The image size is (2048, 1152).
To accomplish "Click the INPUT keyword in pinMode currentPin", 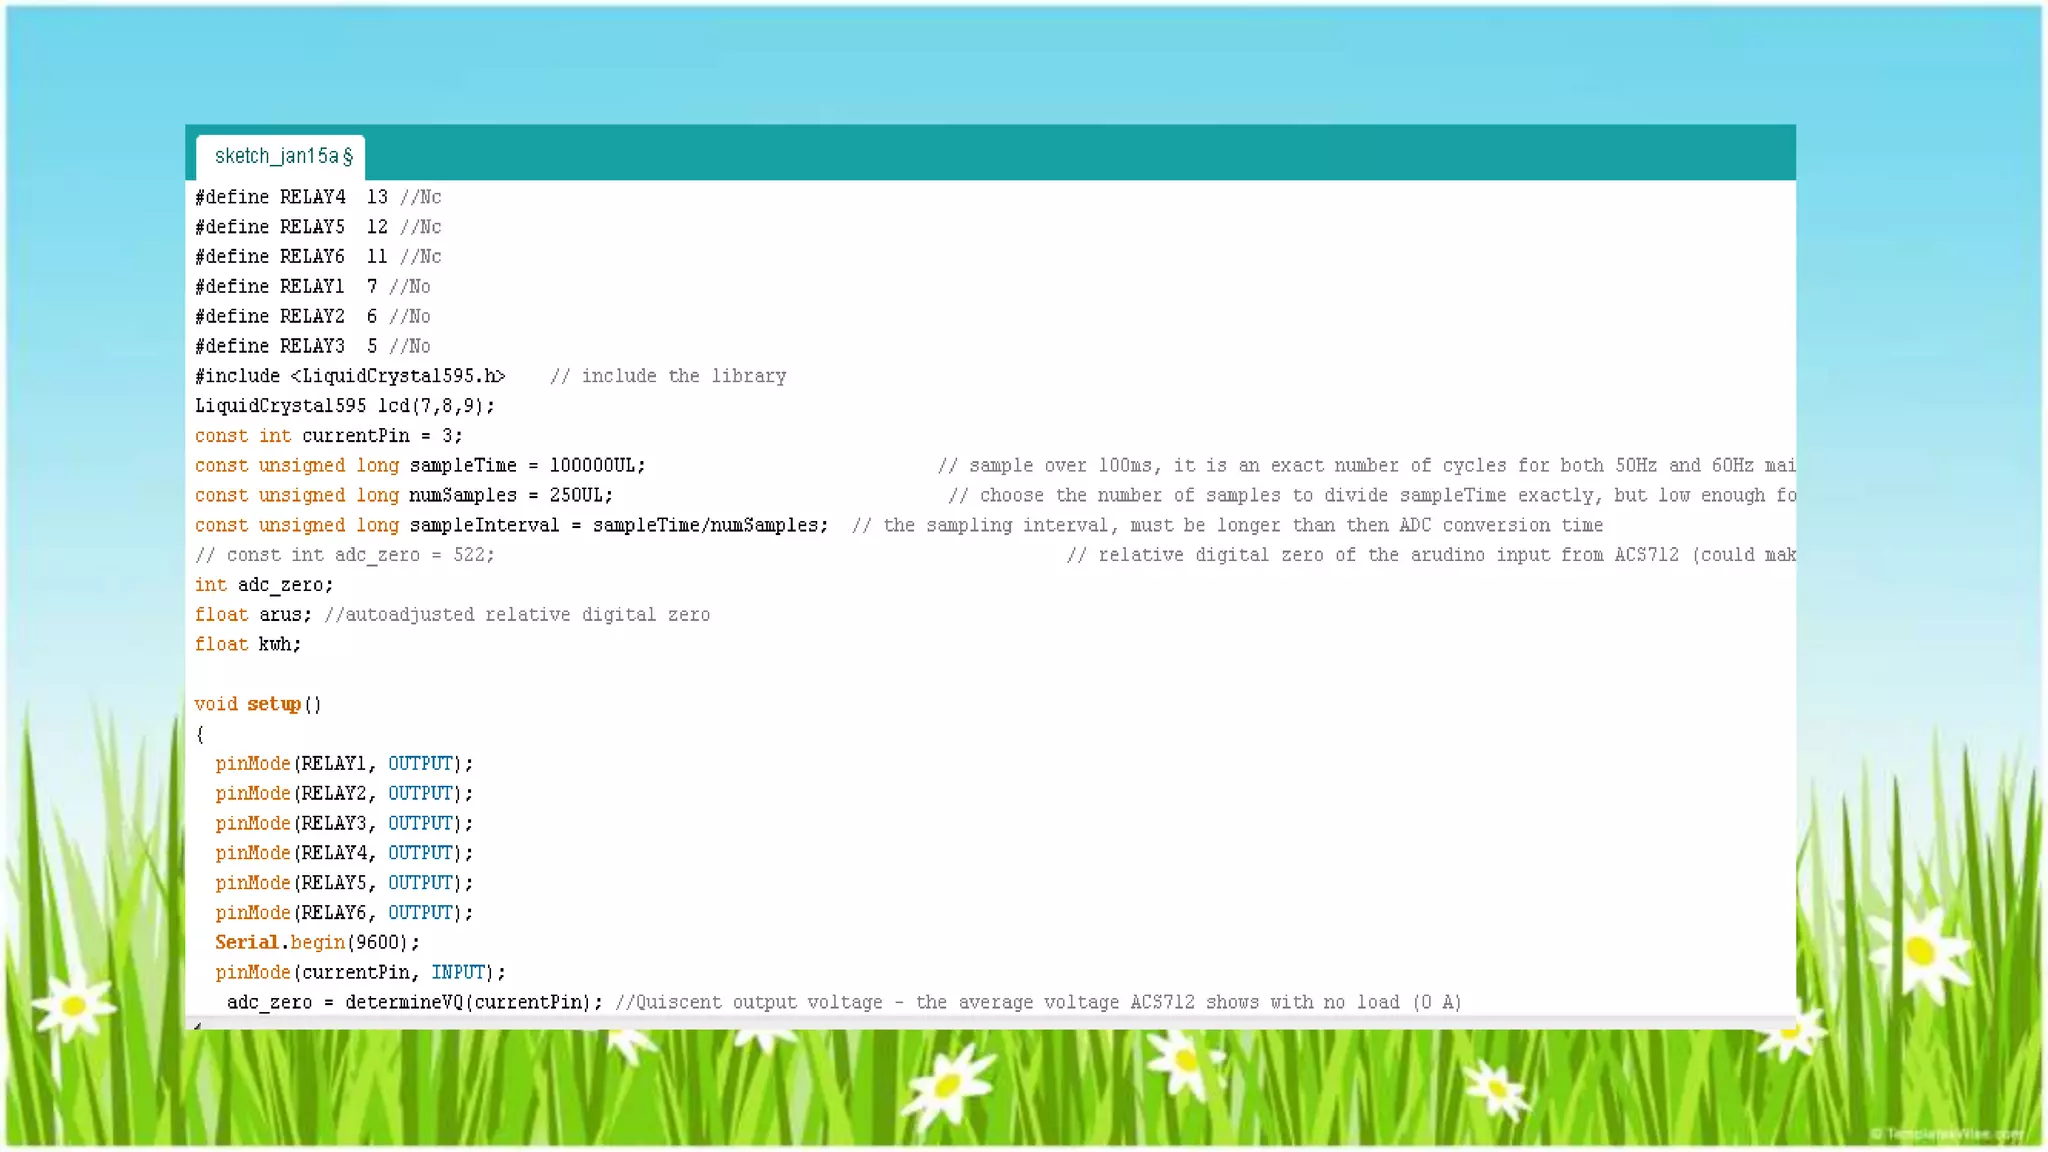I will [458, 973].
